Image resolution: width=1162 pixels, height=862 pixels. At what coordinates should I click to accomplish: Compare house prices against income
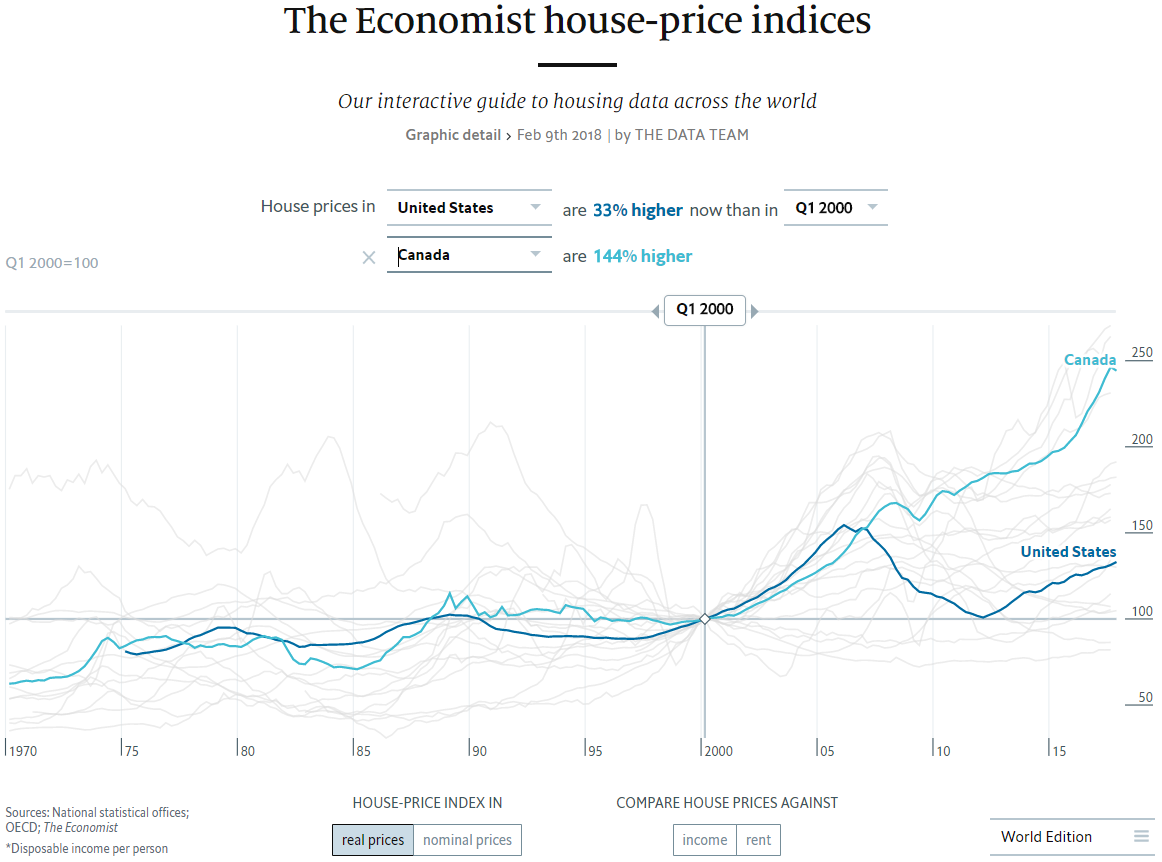point(704,840)
